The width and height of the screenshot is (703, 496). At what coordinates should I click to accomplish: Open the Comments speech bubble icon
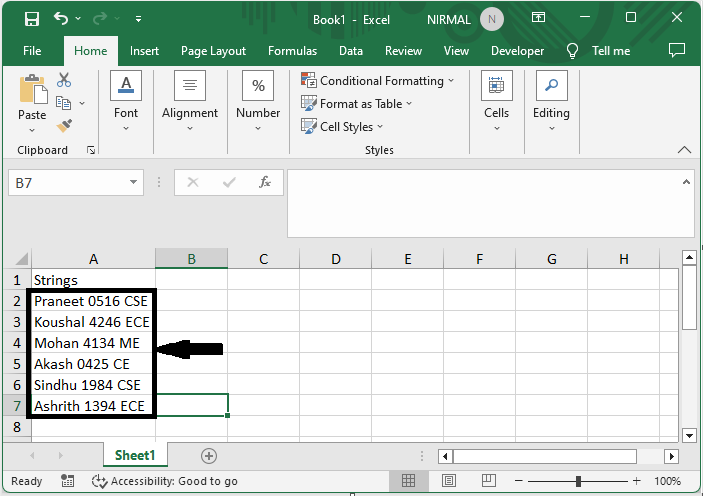(x=677, y=50)
